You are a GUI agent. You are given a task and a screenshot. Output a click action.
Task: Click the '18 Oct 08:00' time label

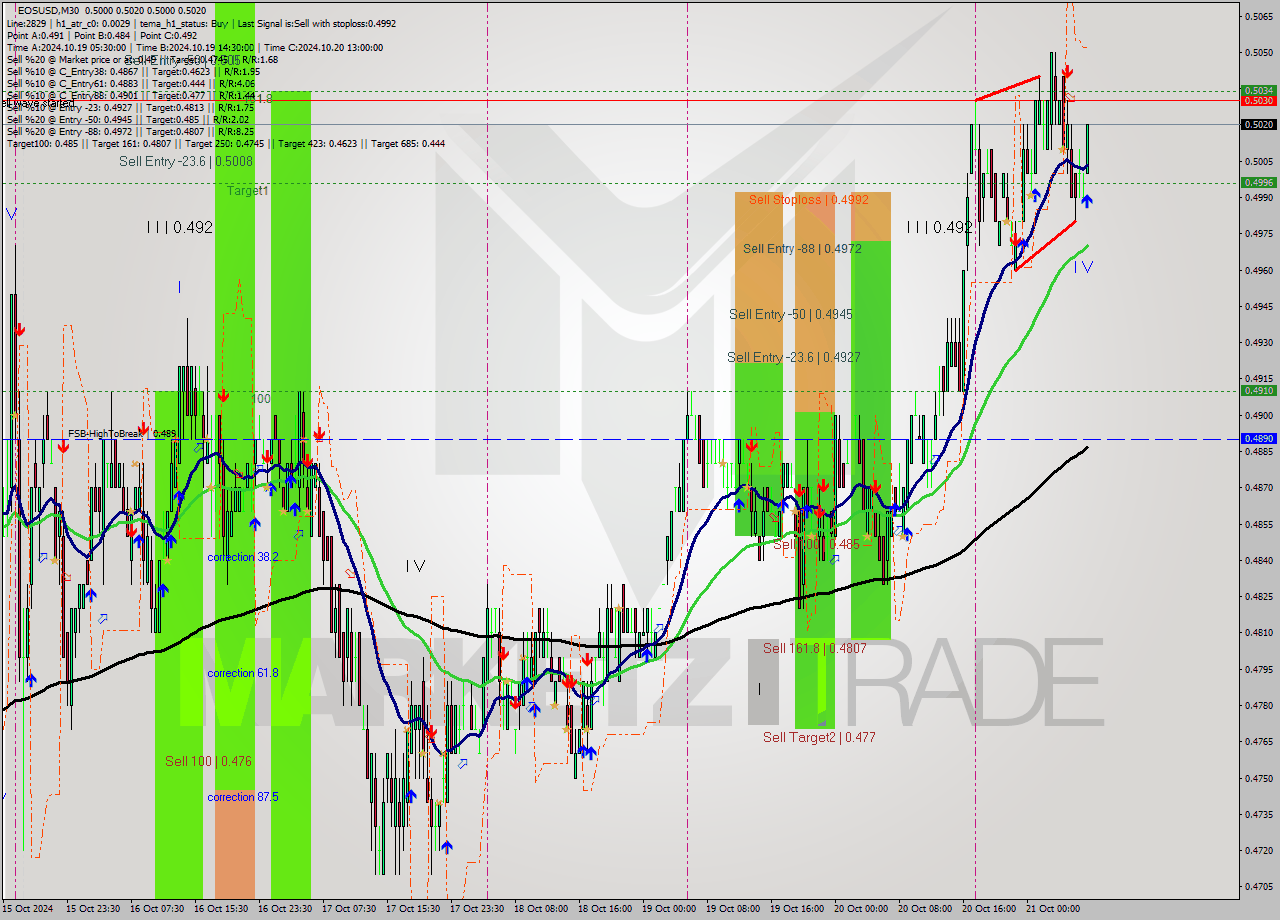(542, 909)
